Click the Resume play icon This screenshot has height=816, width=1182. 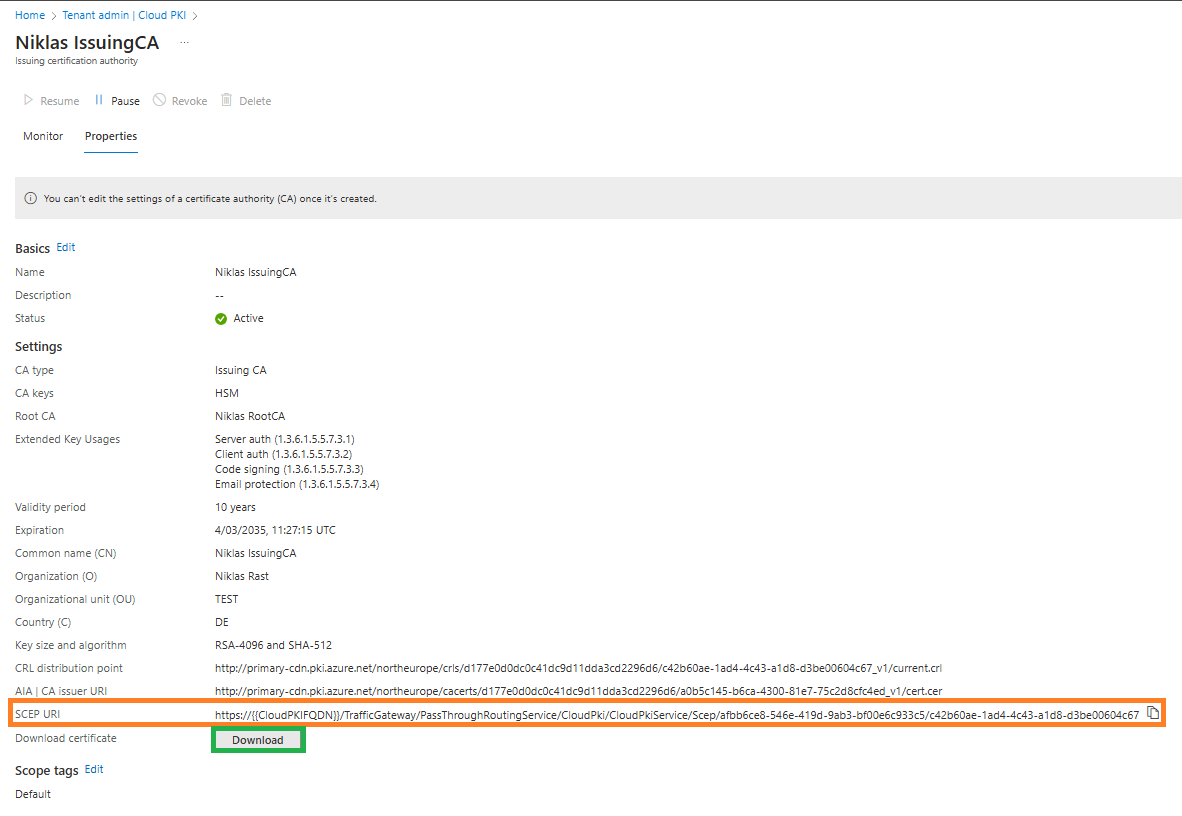[x=29, y=101]
